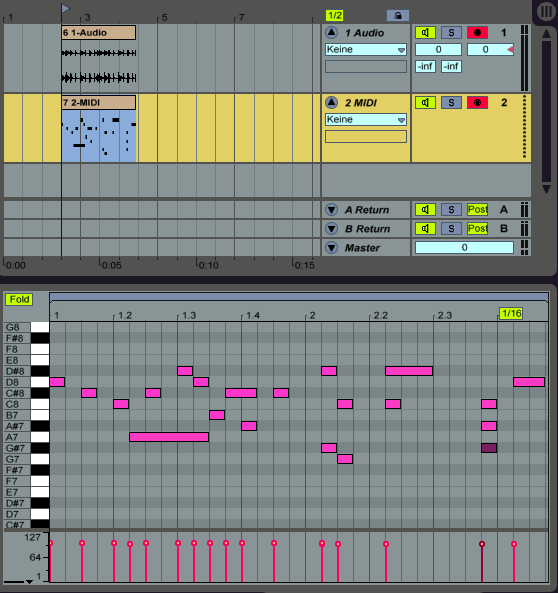Click the lock envelopes padlock icon

398,16
